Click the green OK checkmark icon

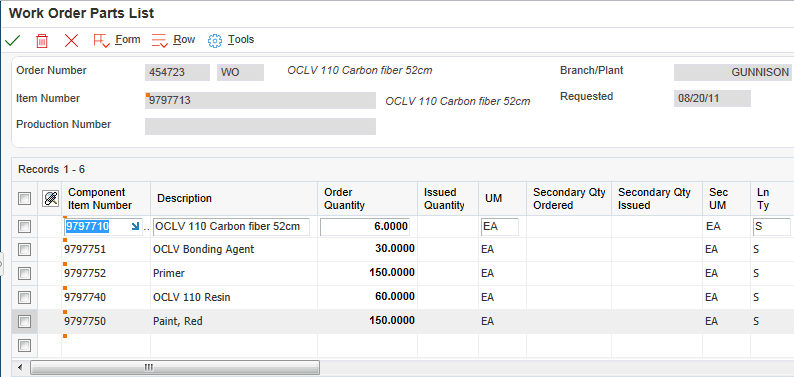click(x=12, y=40)
